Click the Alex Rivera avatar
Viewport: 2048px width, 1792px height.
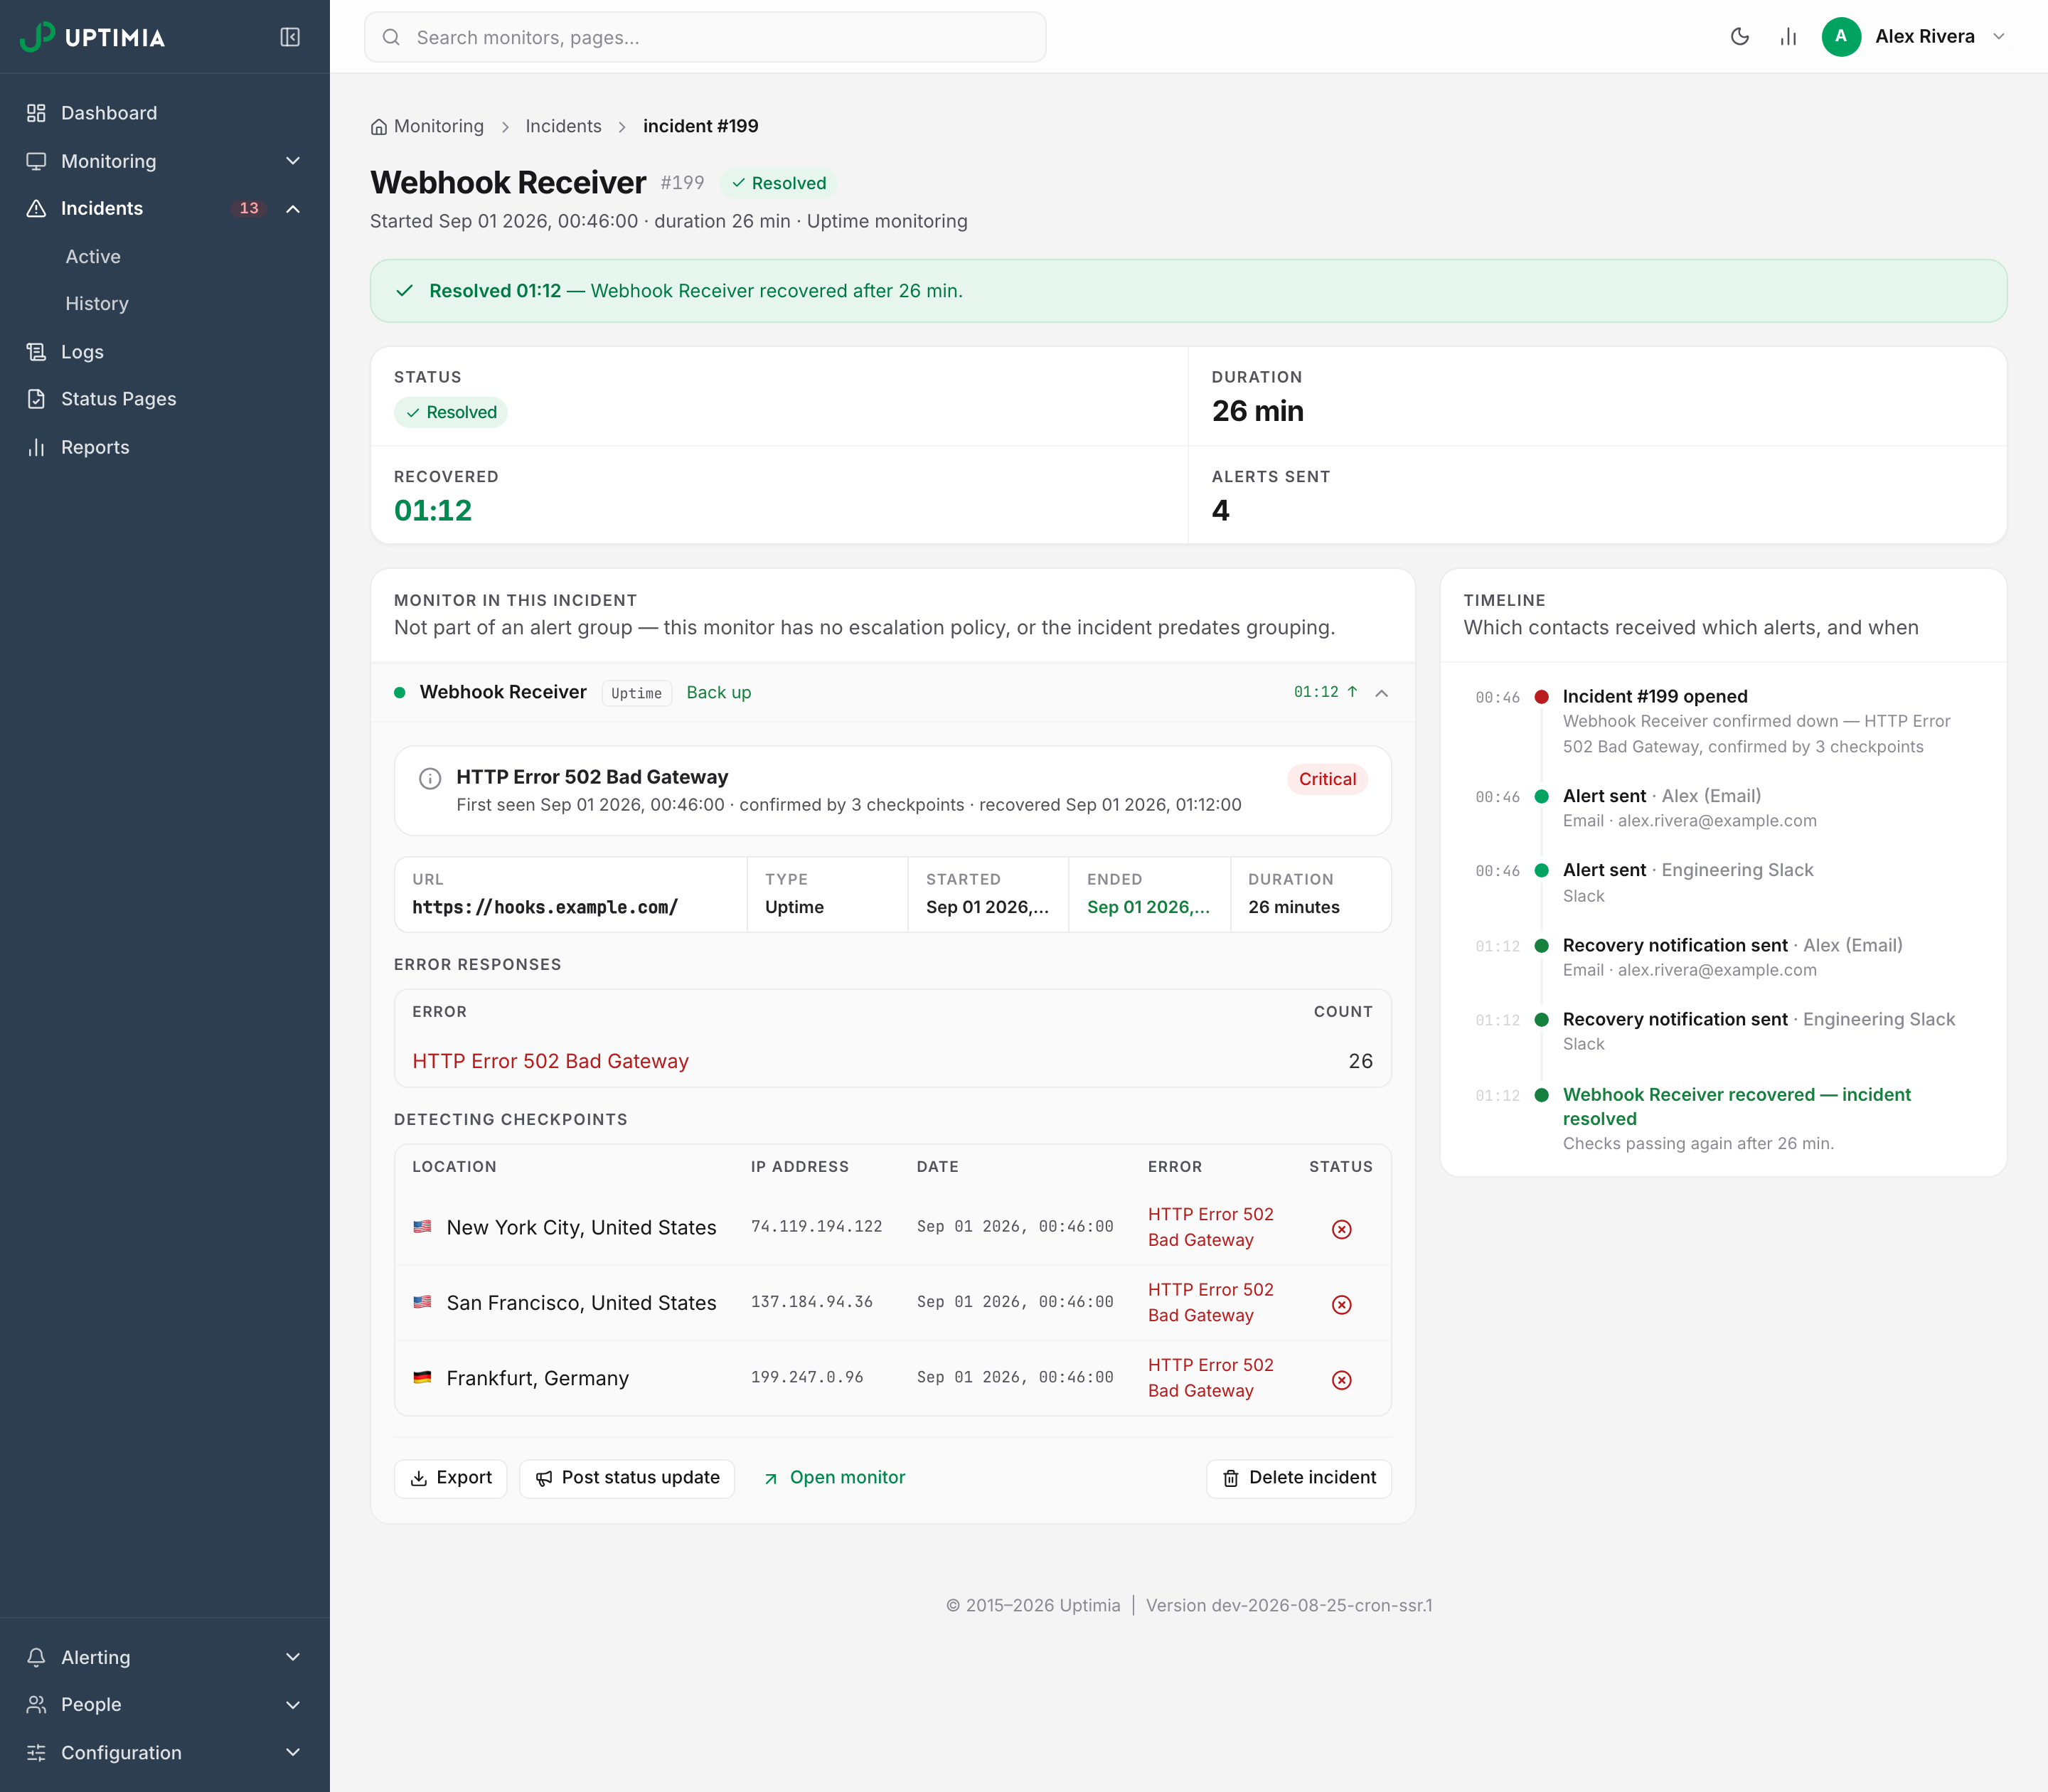(1841, 37)
